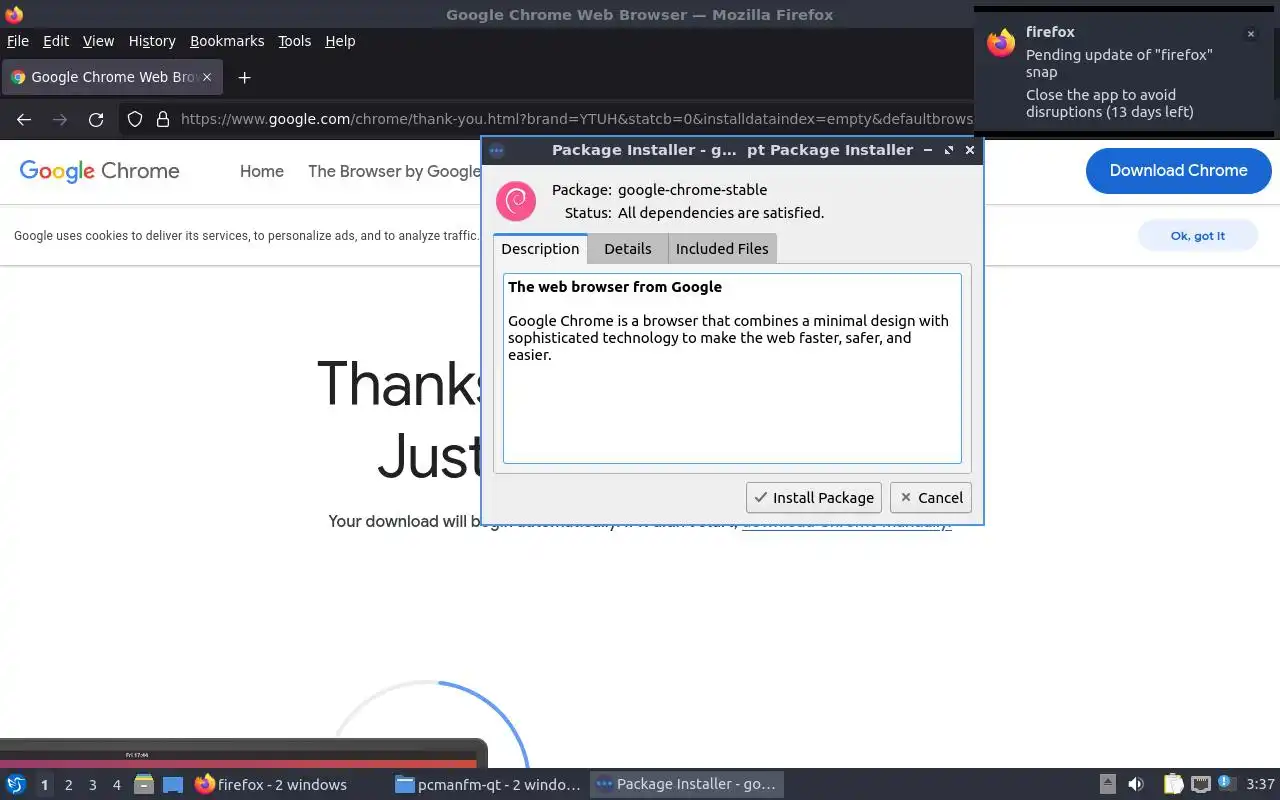
Task: Open the History menu
Action: click(152, 41)
